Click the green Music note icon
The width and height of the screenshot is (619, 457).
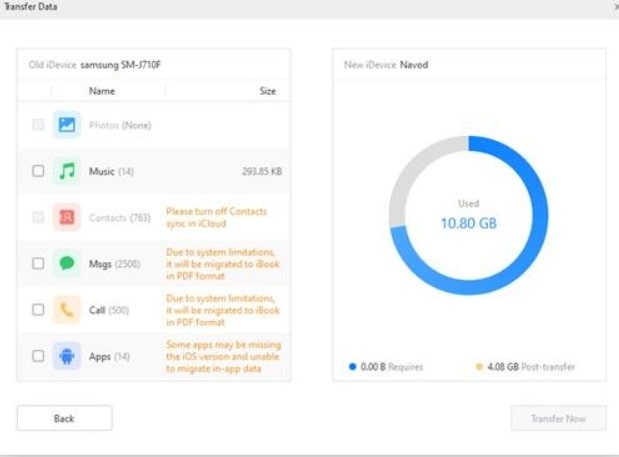coord(67,171)
